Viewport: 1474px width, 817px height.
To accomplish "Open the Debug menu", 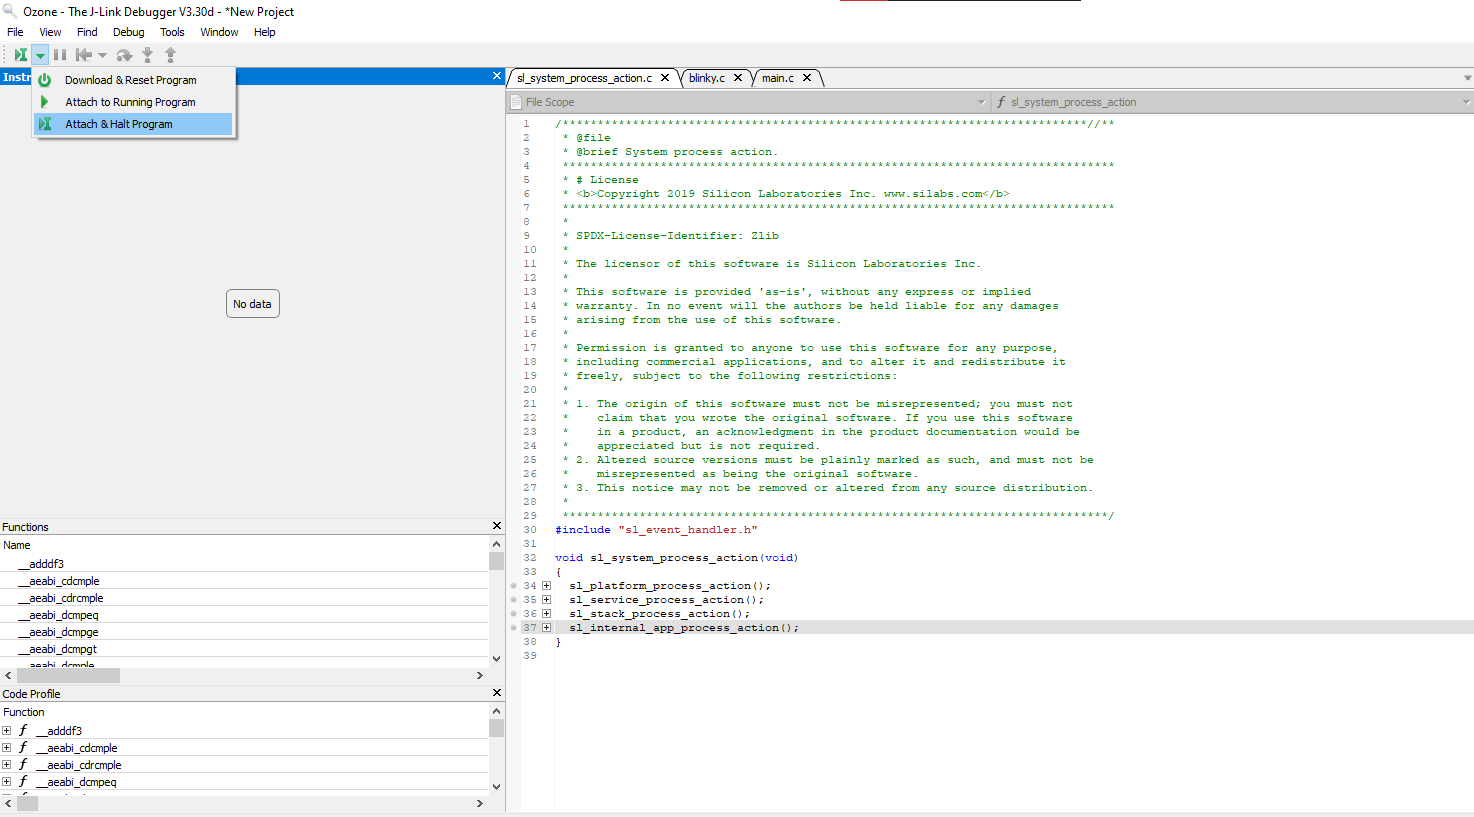I will (128, 31).
